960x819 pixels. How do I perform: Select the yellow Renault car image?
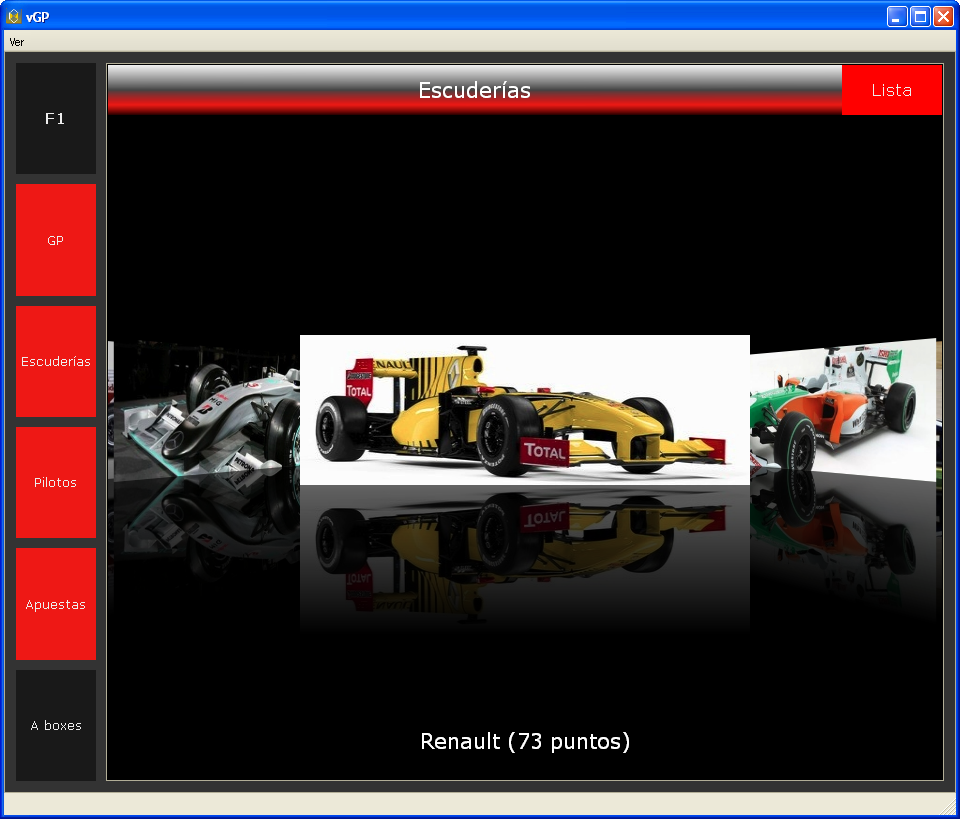point(525,410)
